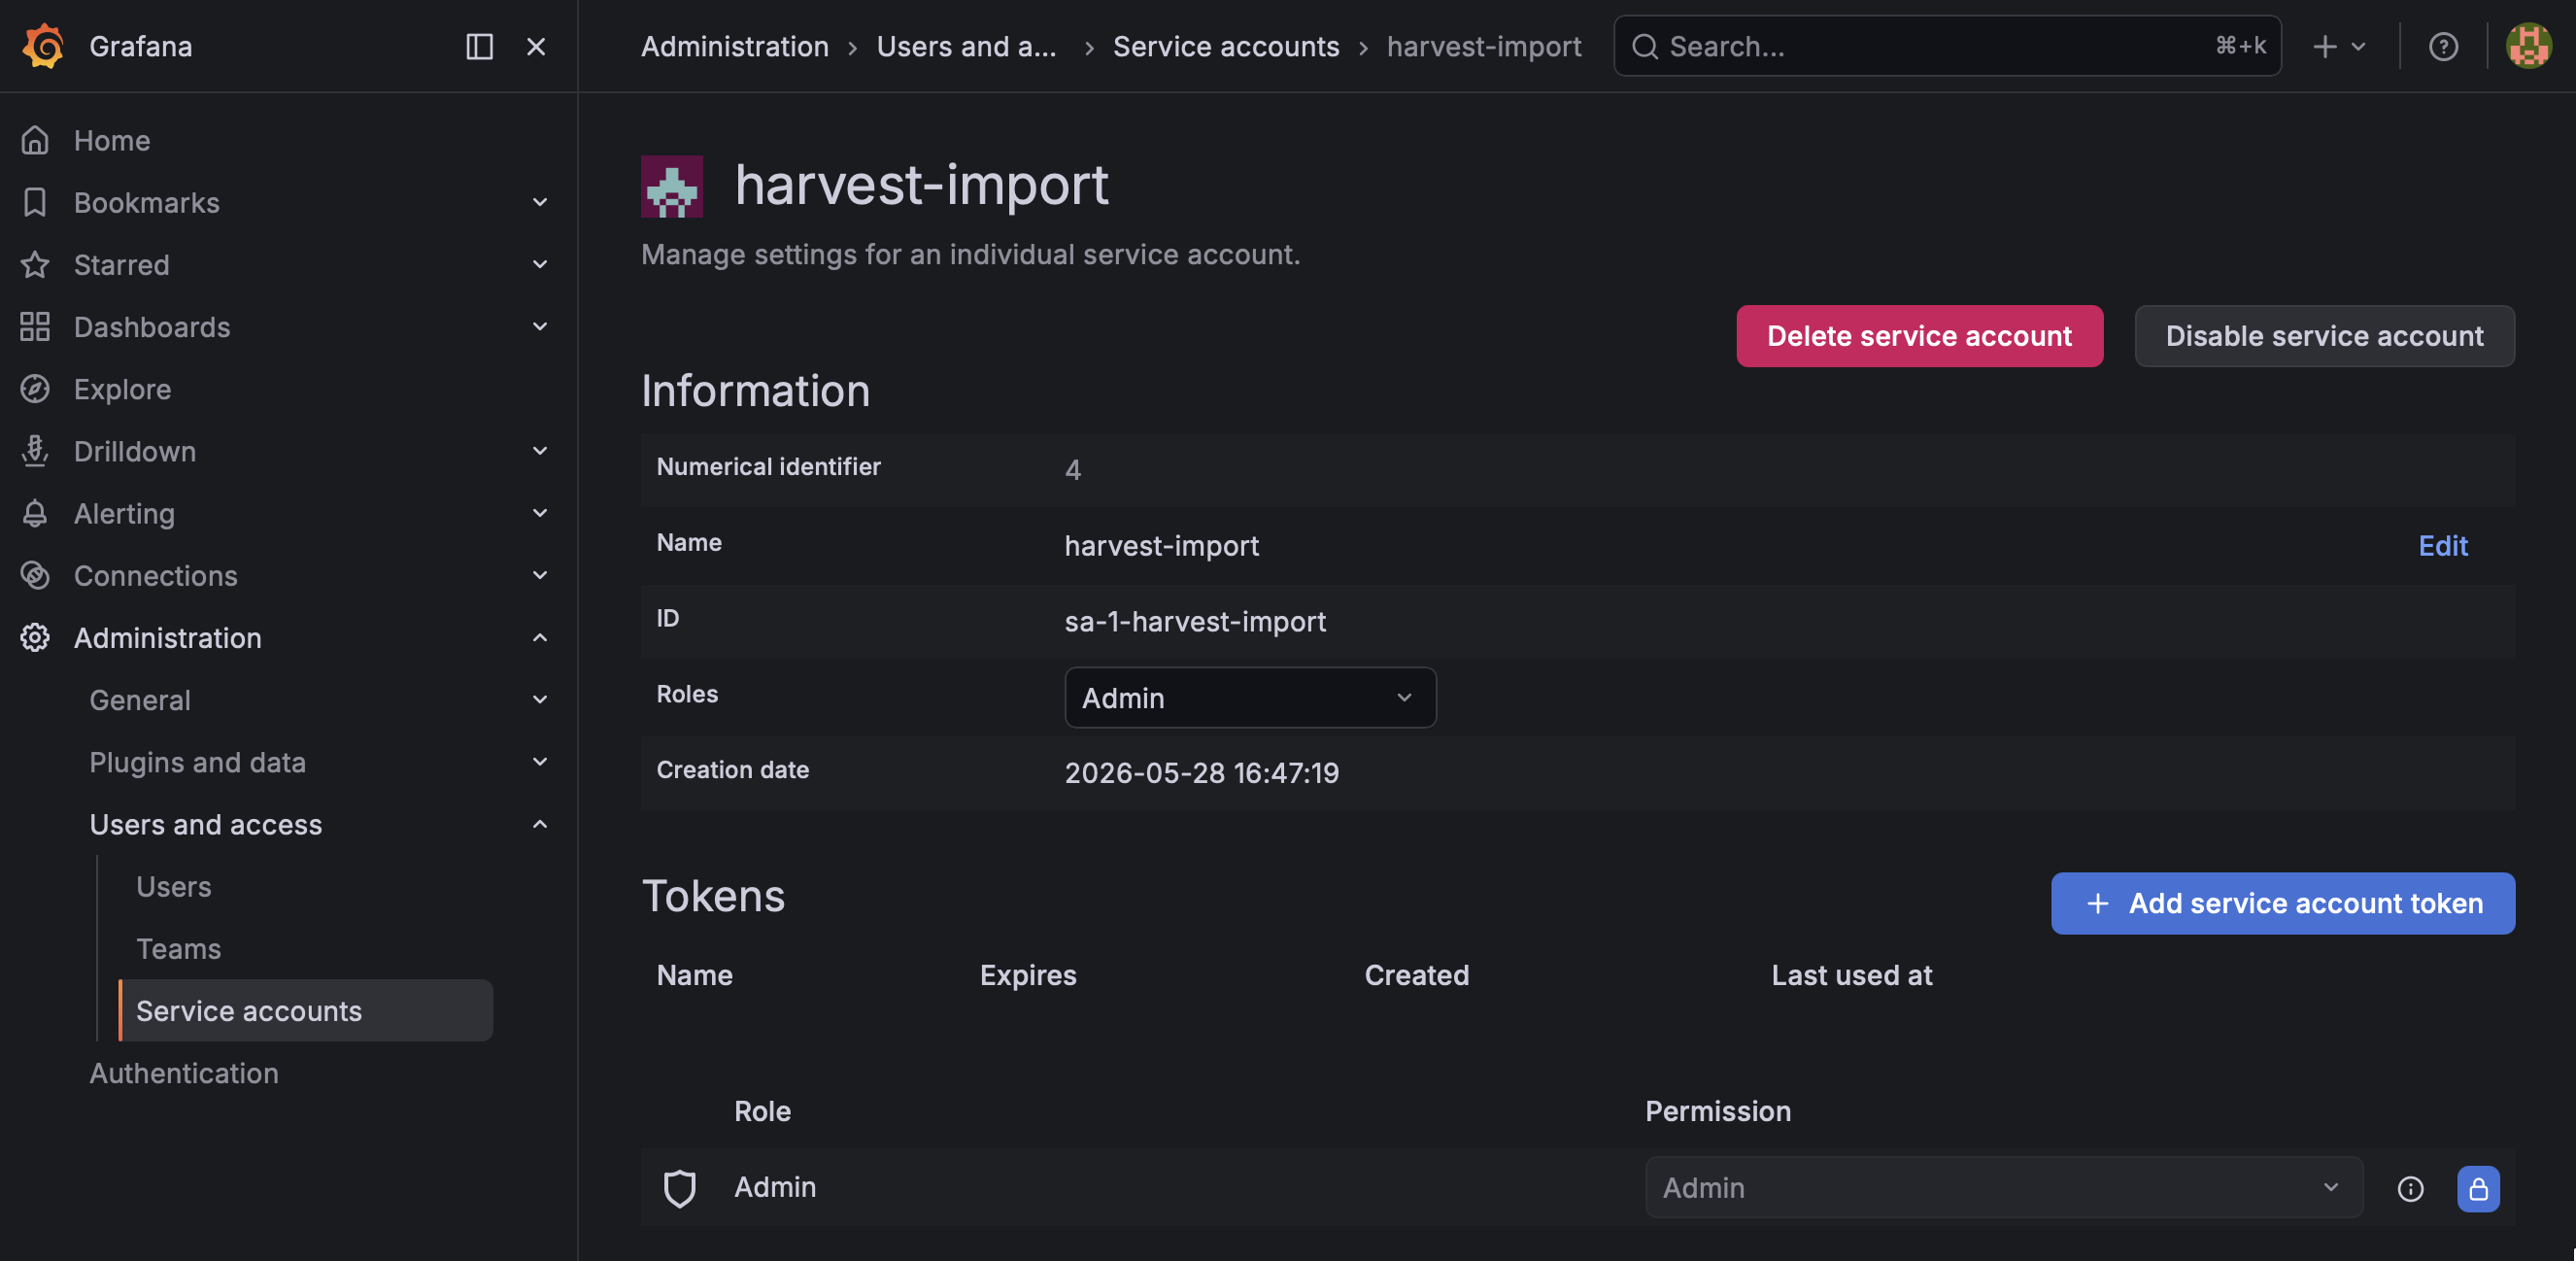Open the Permission Admin dropdown

(2003, 1187)
